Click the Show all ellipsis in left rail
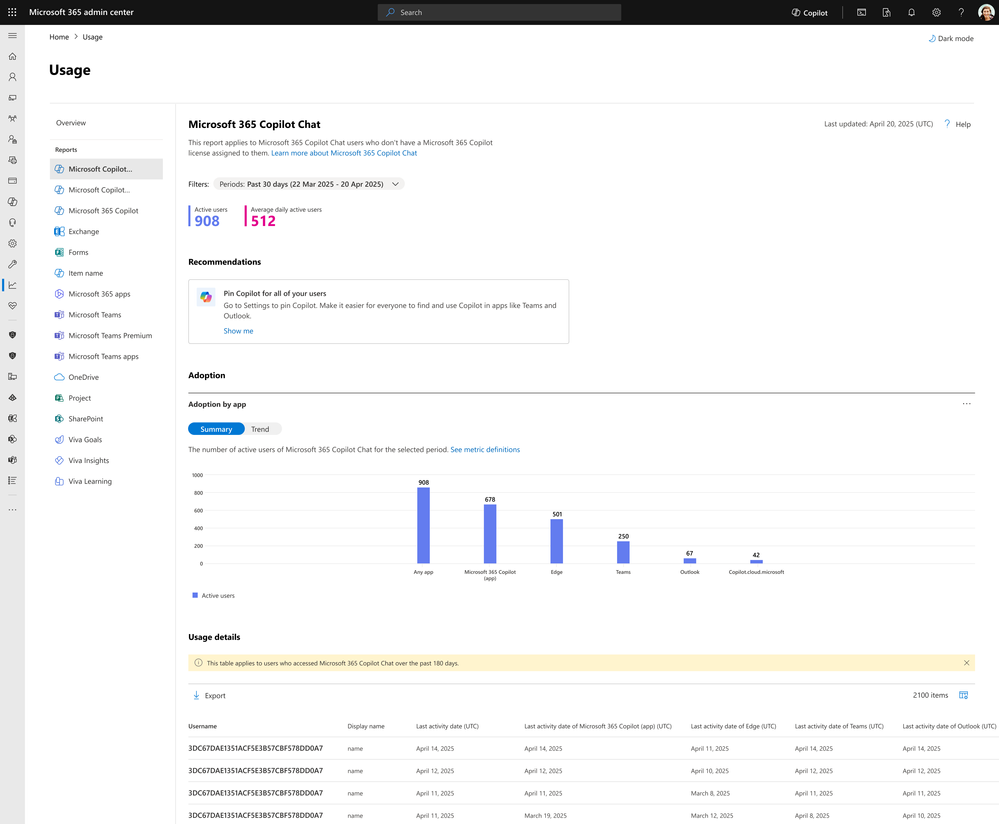Viewport: 999px width, 824px height. (12, 510)
